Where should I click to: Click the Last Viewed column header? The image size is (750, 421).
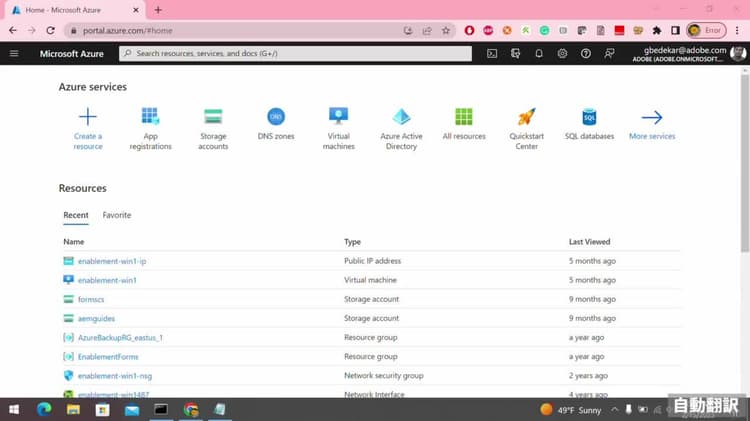(589, 242)
